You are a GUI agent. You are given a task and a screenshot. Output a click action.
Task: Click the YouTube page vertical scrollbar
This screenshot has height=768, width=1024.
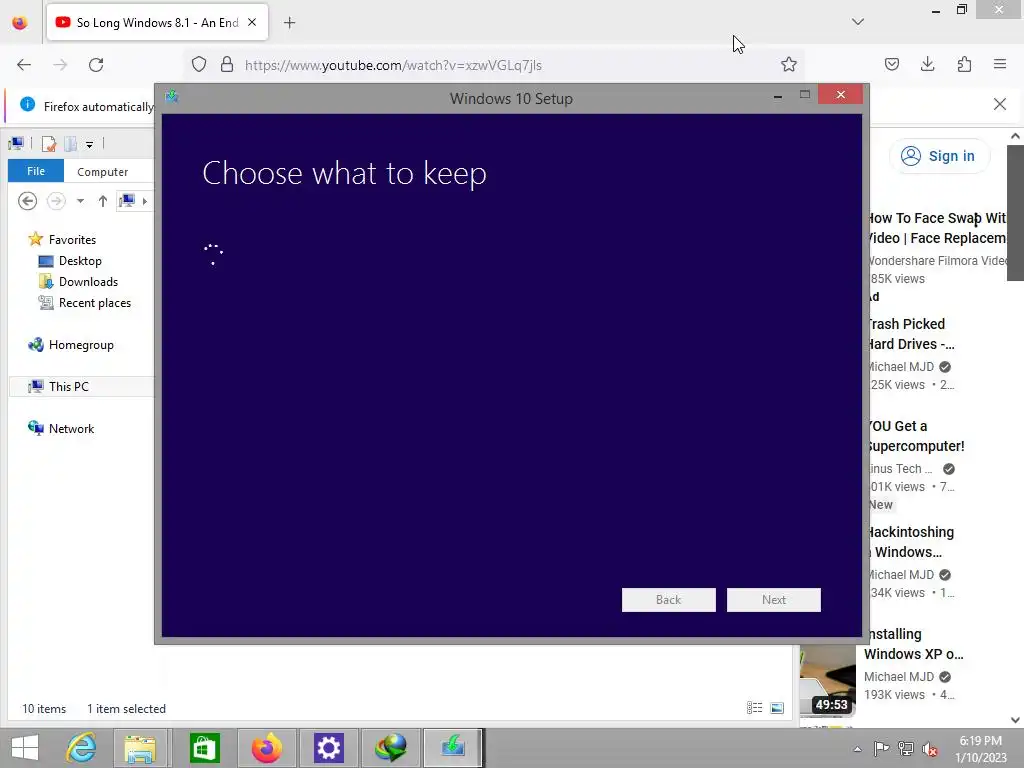click(1014, 213)
